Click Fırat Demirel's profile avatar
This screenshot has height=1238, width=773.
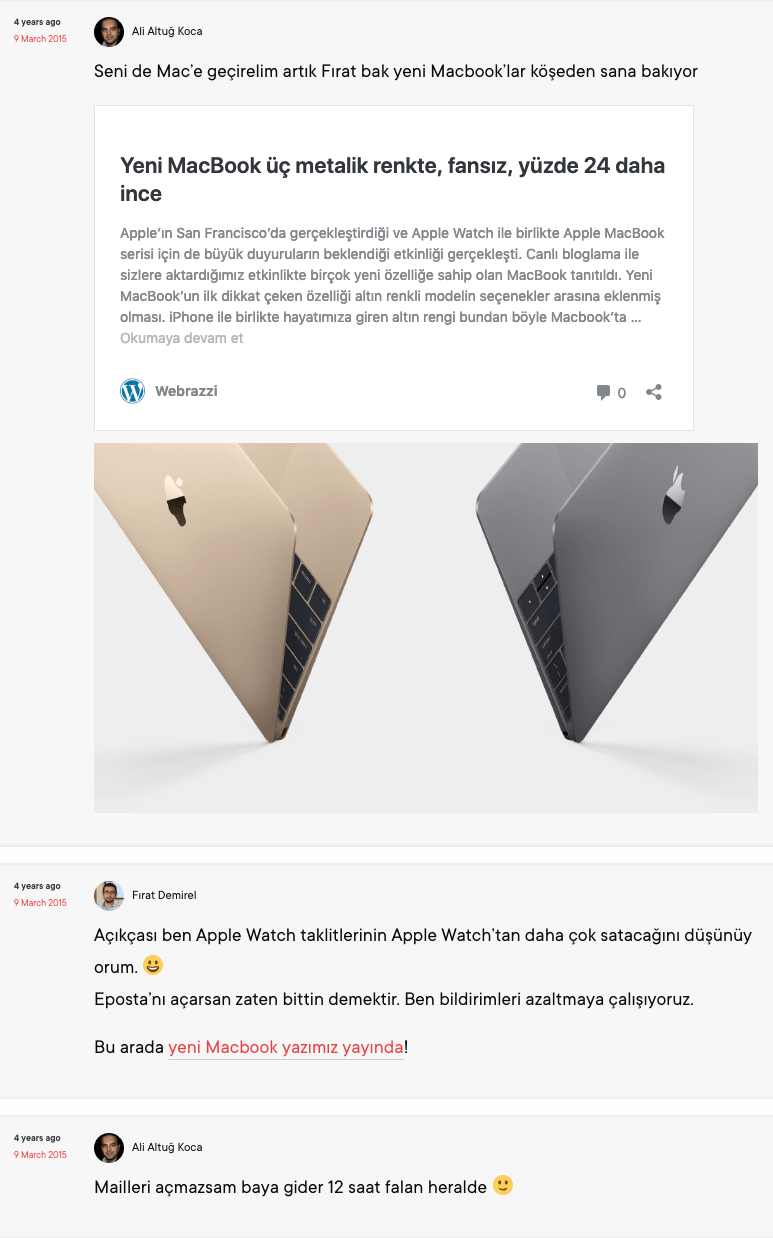coord(109,896)
